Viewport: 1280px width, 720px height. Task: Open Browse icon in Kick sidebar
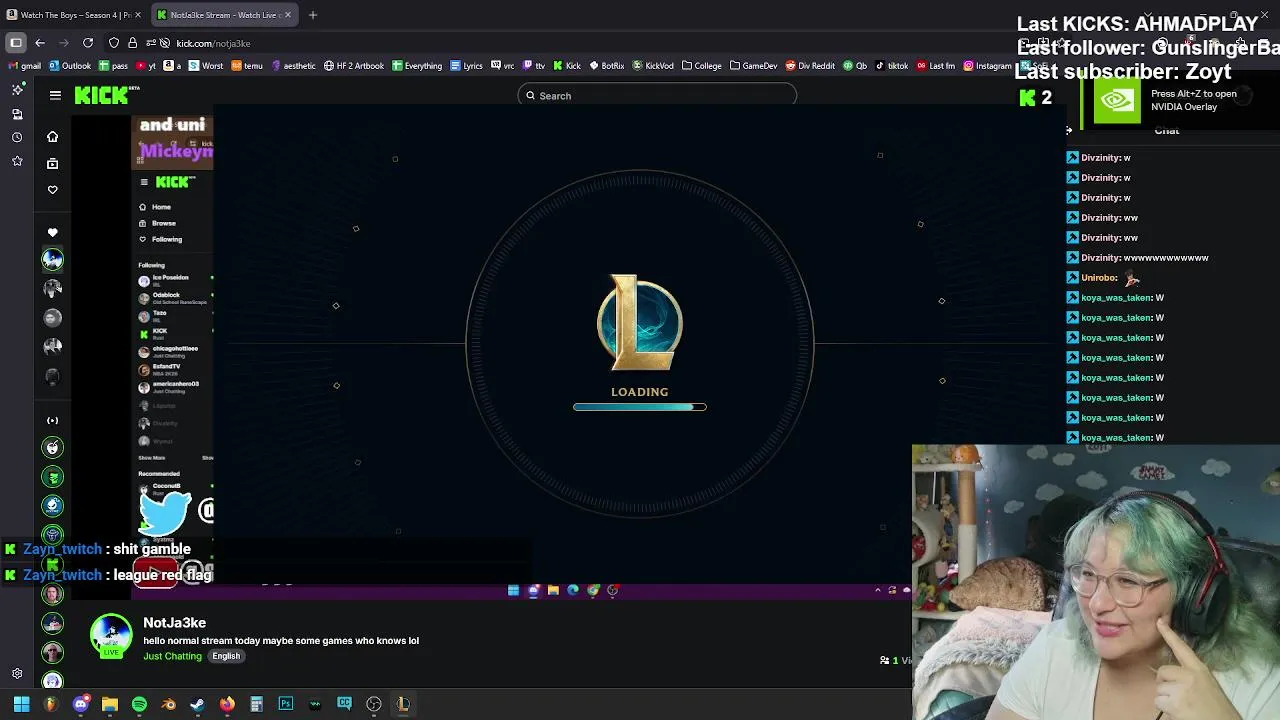[53, 163]
